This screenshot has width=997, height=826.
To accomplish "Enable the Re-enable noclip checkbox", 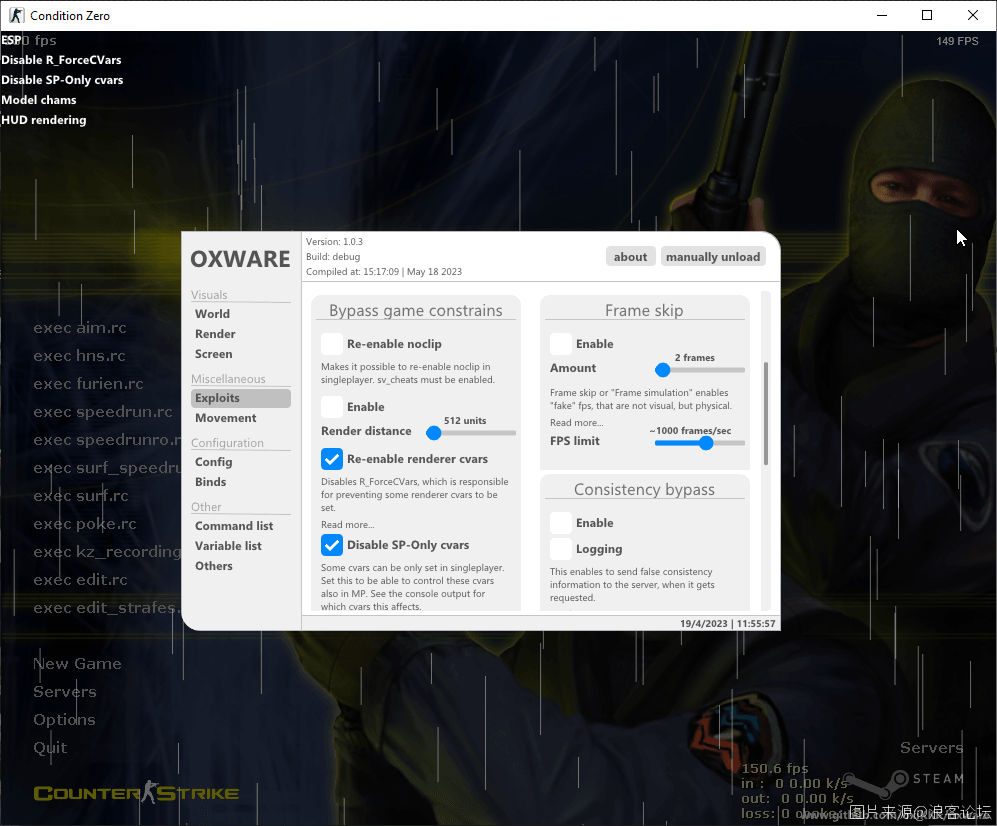I will coord(332,344).
